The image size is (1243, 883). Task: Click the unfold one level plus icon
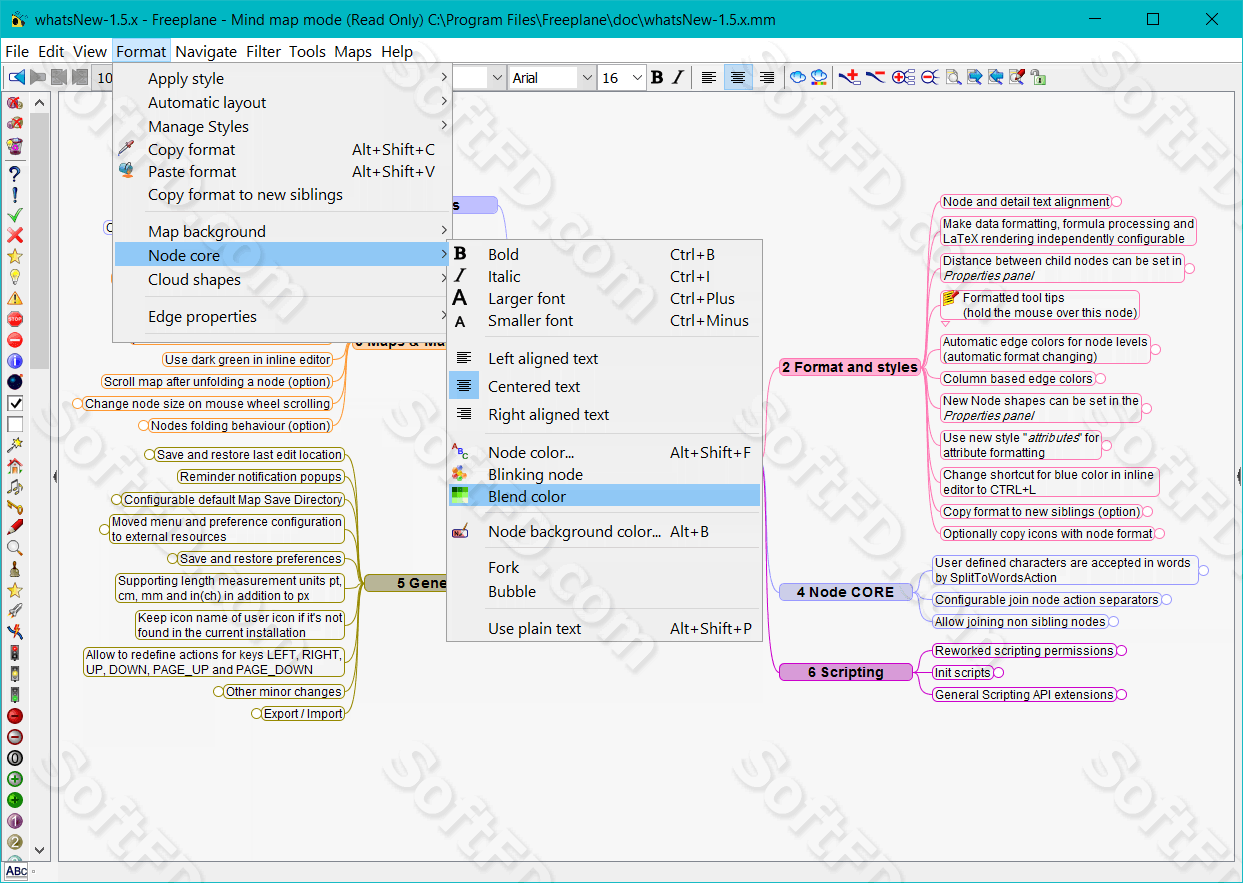point(904,78)
